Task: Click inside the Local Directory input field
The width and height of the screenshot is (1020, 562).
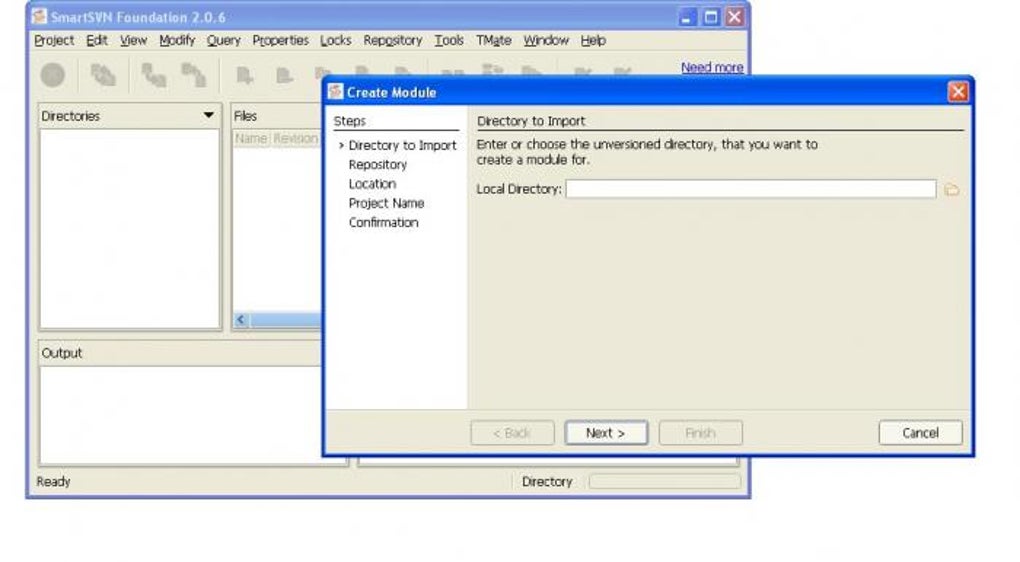Action: coord(751,189)
